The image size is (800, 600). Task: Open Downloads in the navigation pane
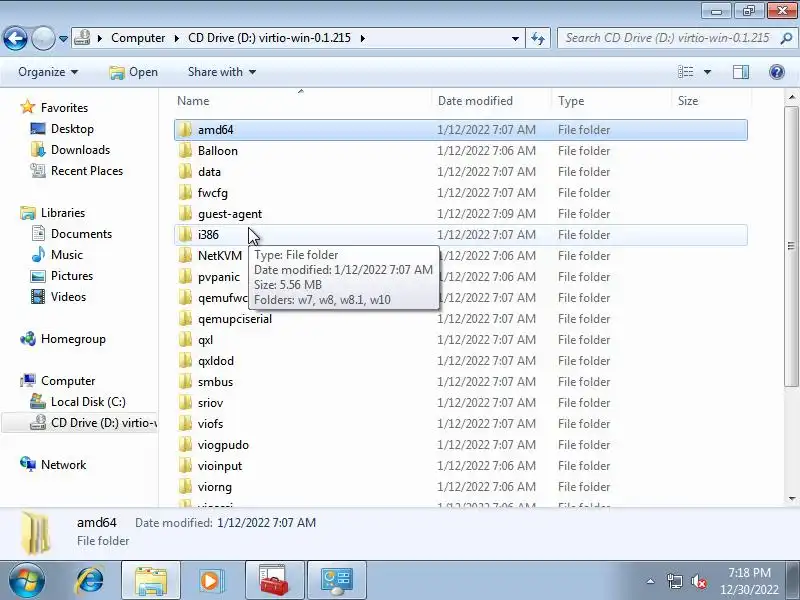pyautogui.click(x=80, y=149)
